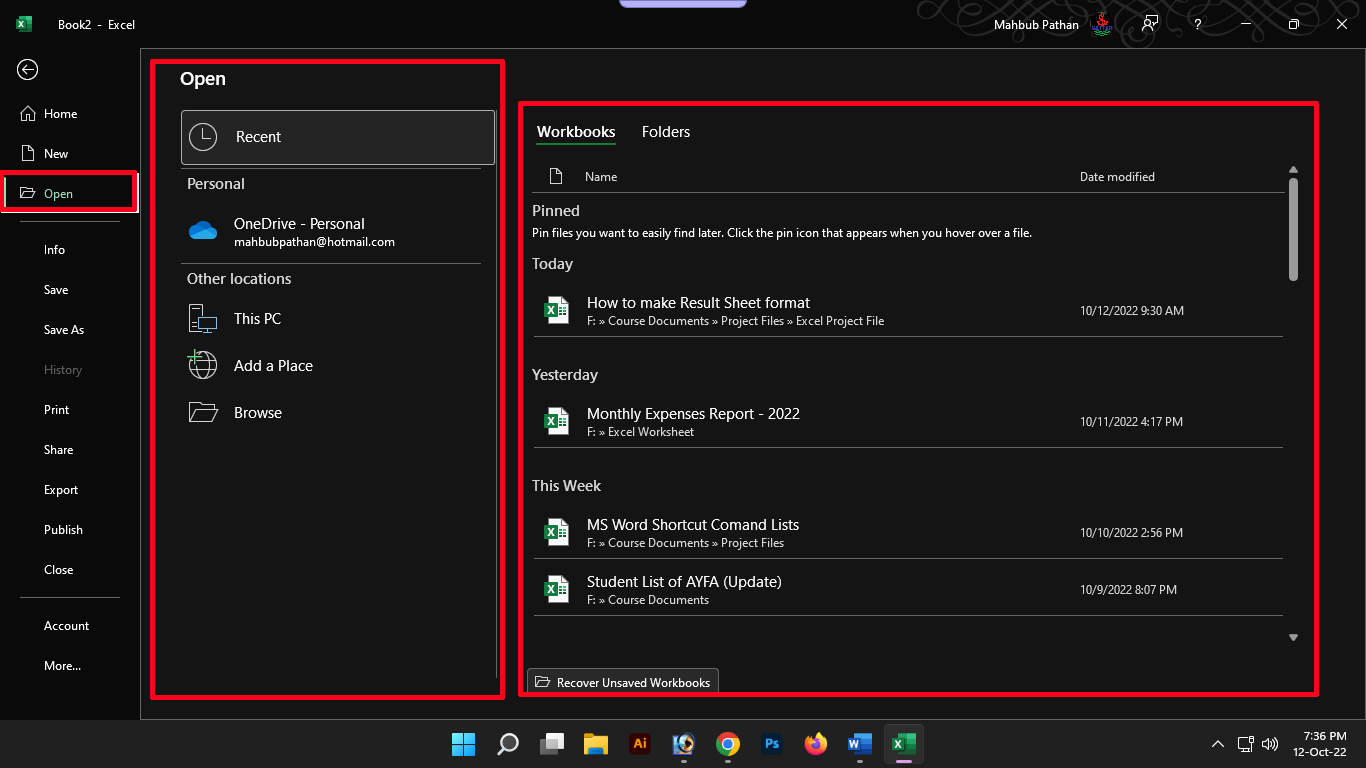Click the file list scrollbar thumb
Image resolution: width=1366 pixels, height=768 pixels.
(x=1293, y=229)
